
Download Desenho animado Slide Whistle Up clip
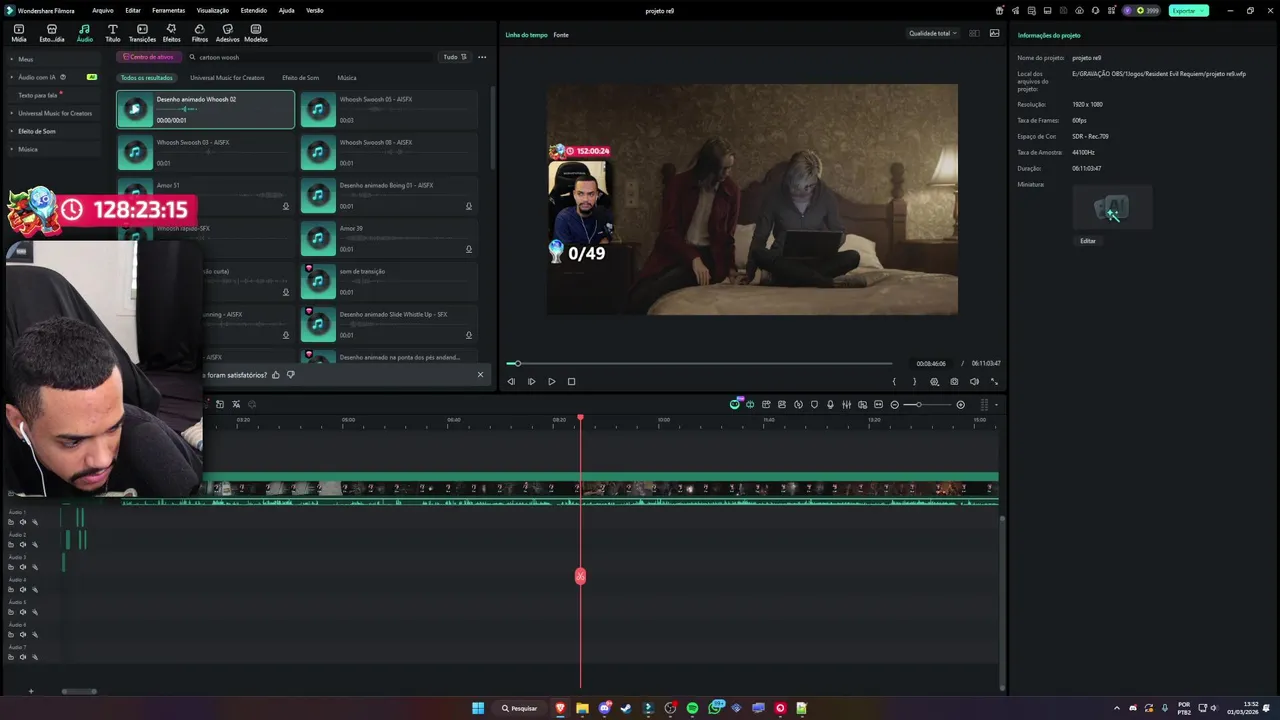468,335
